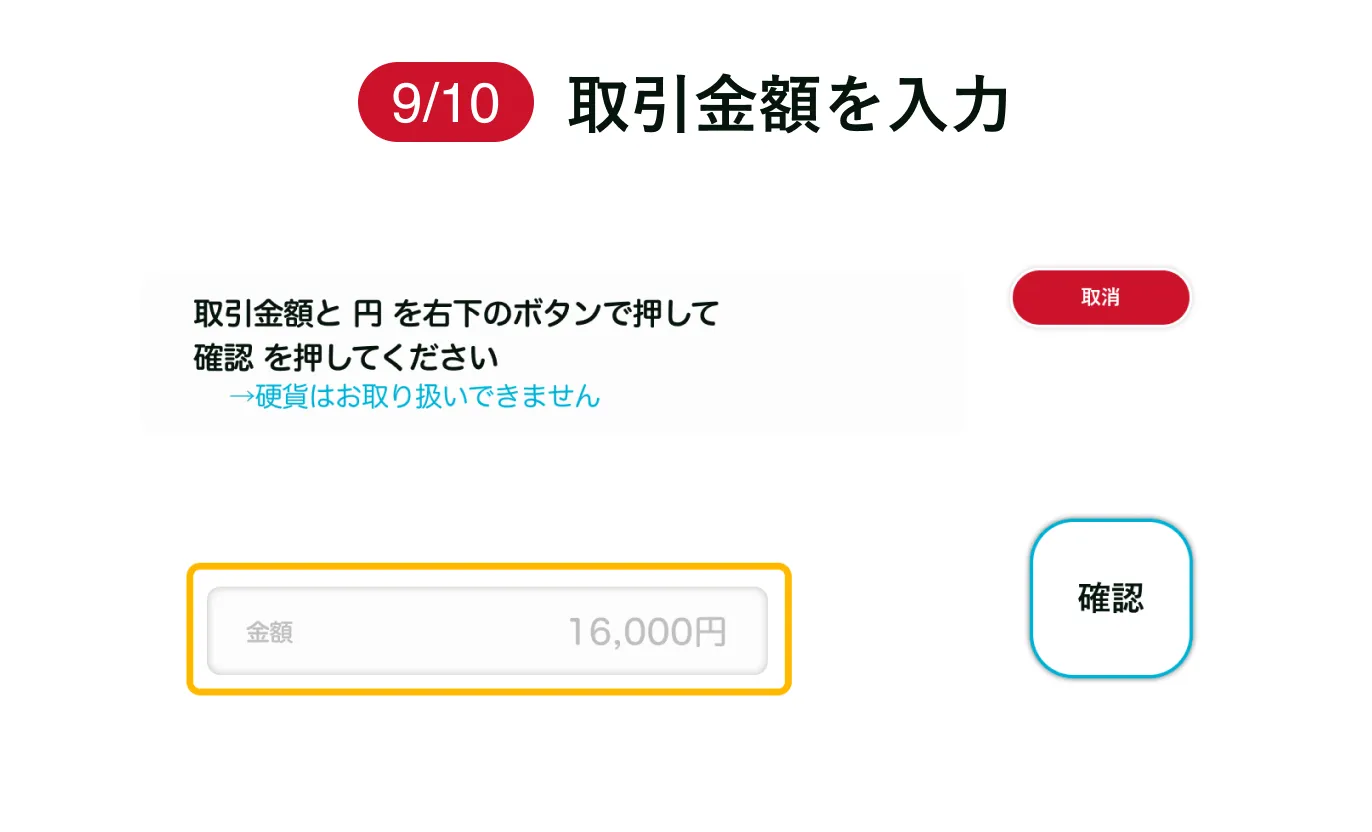This screenshot has height=832, width=1372.
Task: Click the bold 確認 word in instructions
Action: 223,357
